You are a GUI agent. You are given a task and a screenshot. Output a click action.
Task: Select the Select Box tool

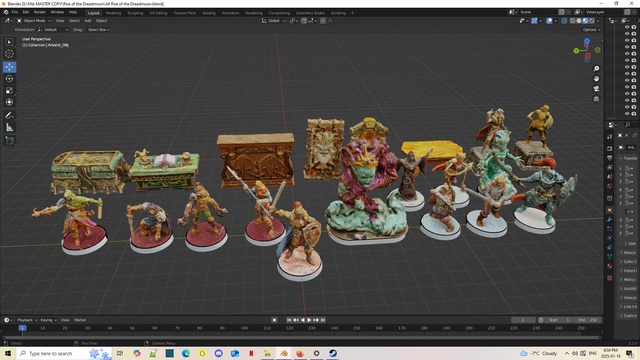[x=9, y=42]
